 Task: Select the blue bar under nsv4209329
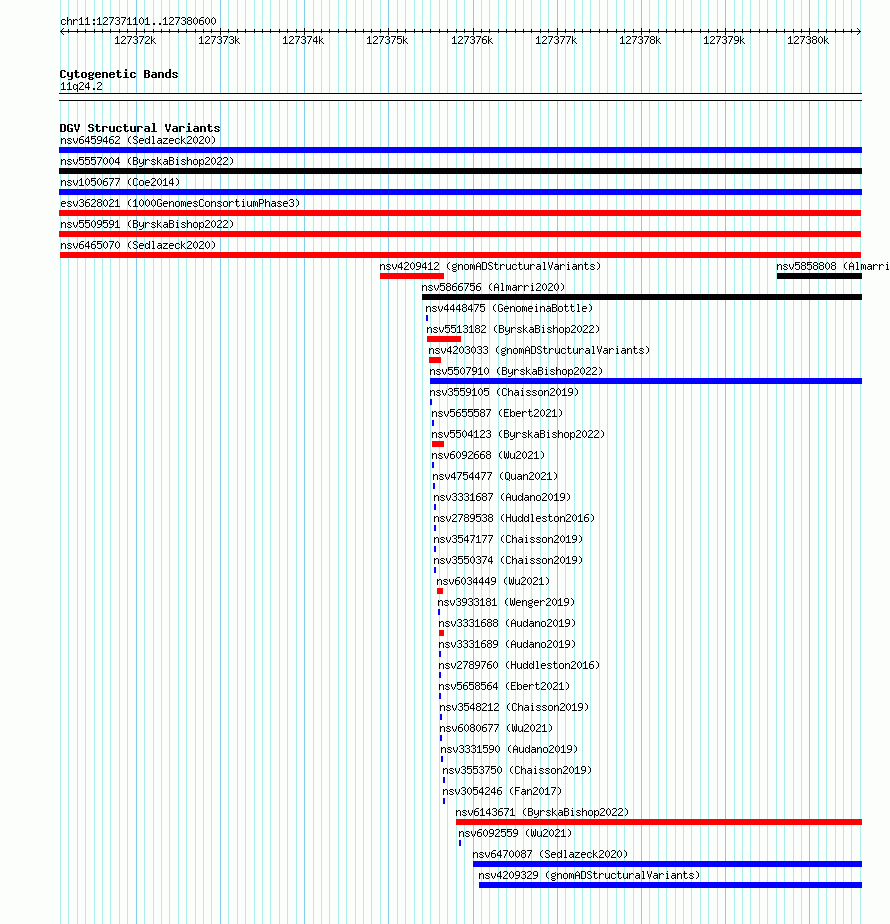[670, 886]
